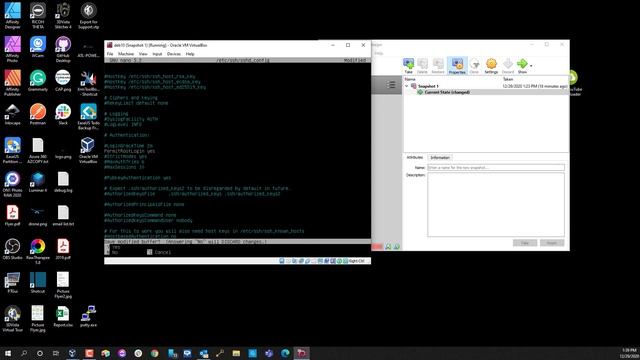This screenshot has height=360, width=640.
Task: Select the Snapshot 1 row
Action: pyautogui.click(x=486, y=86)
